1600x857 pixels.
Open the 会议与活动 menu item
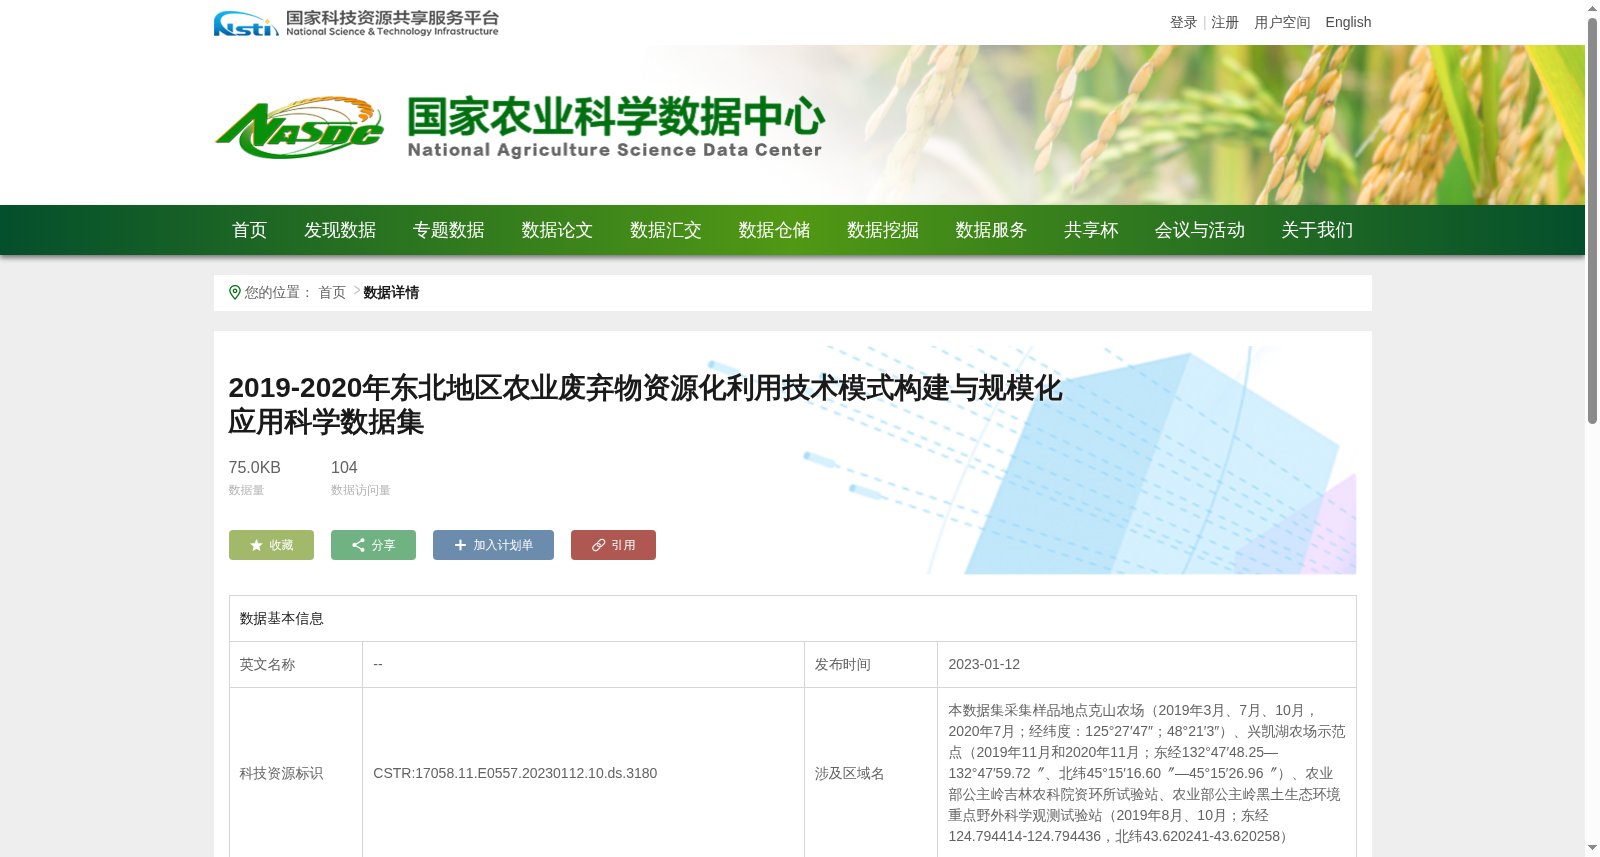1200,230
